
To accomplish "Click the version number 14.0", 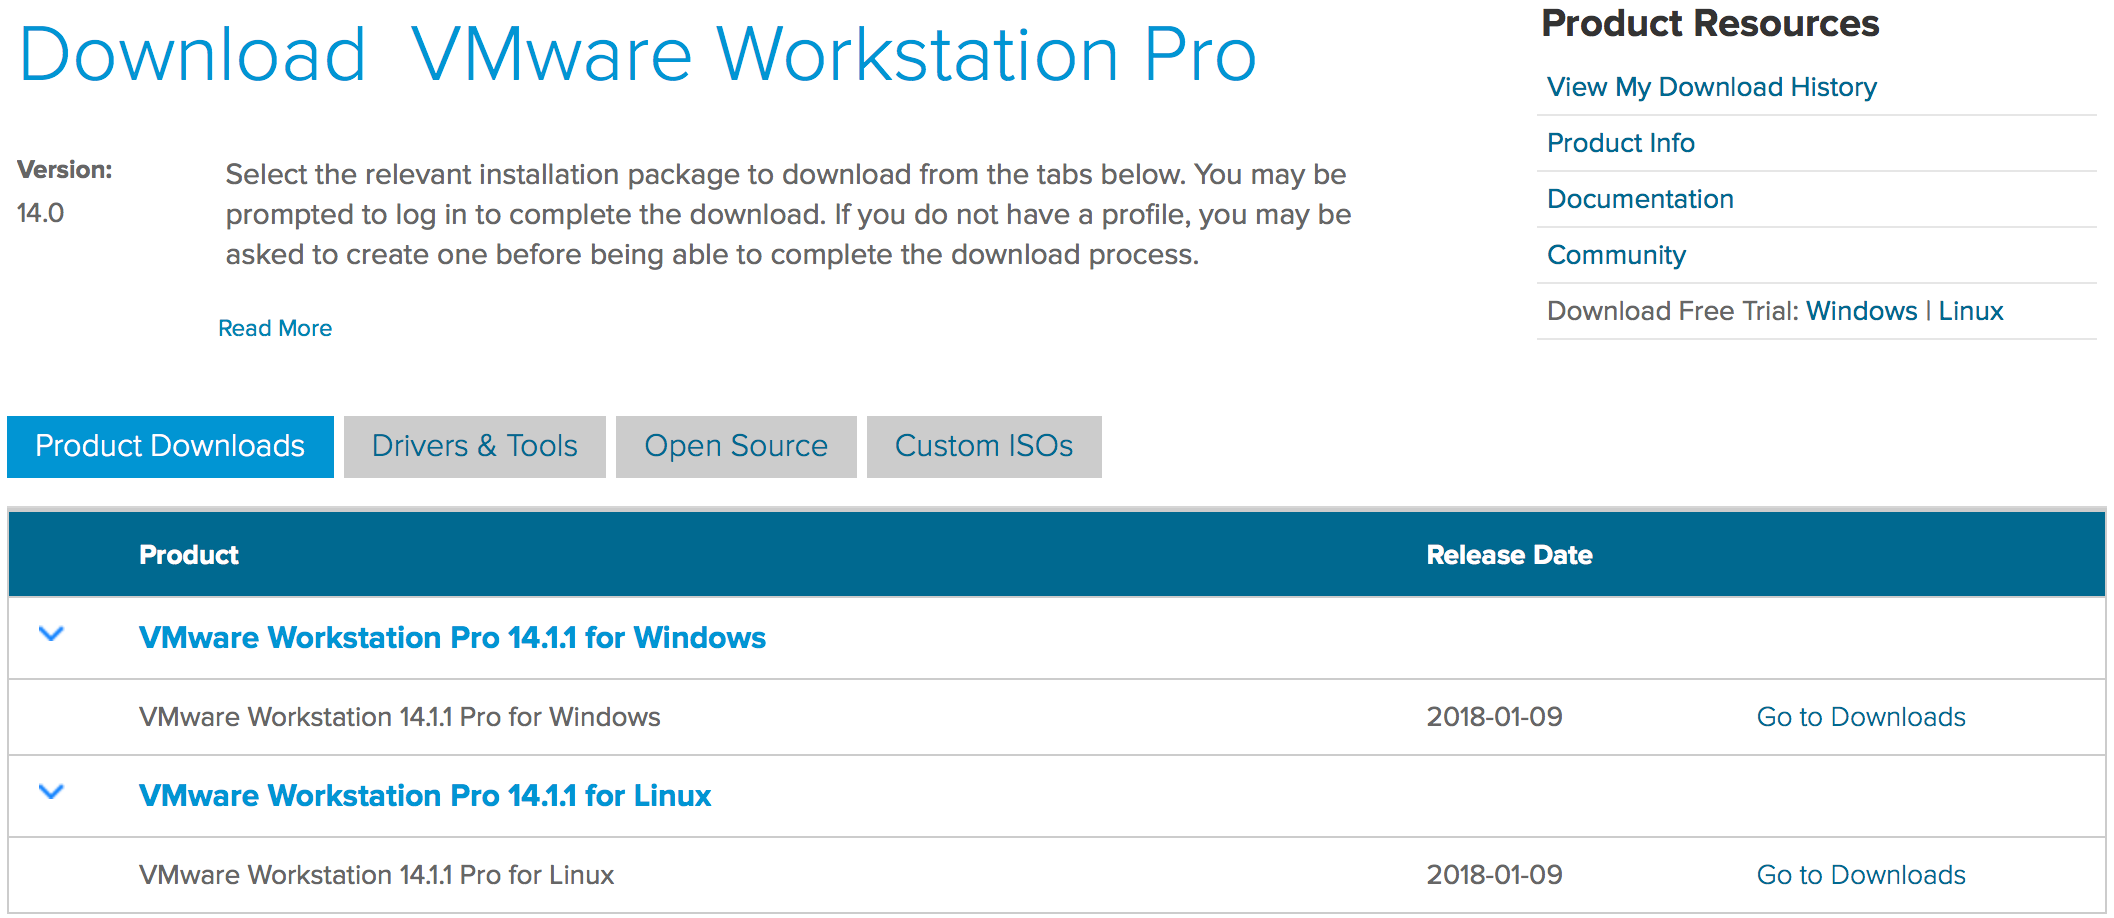I will coord(40,213).
